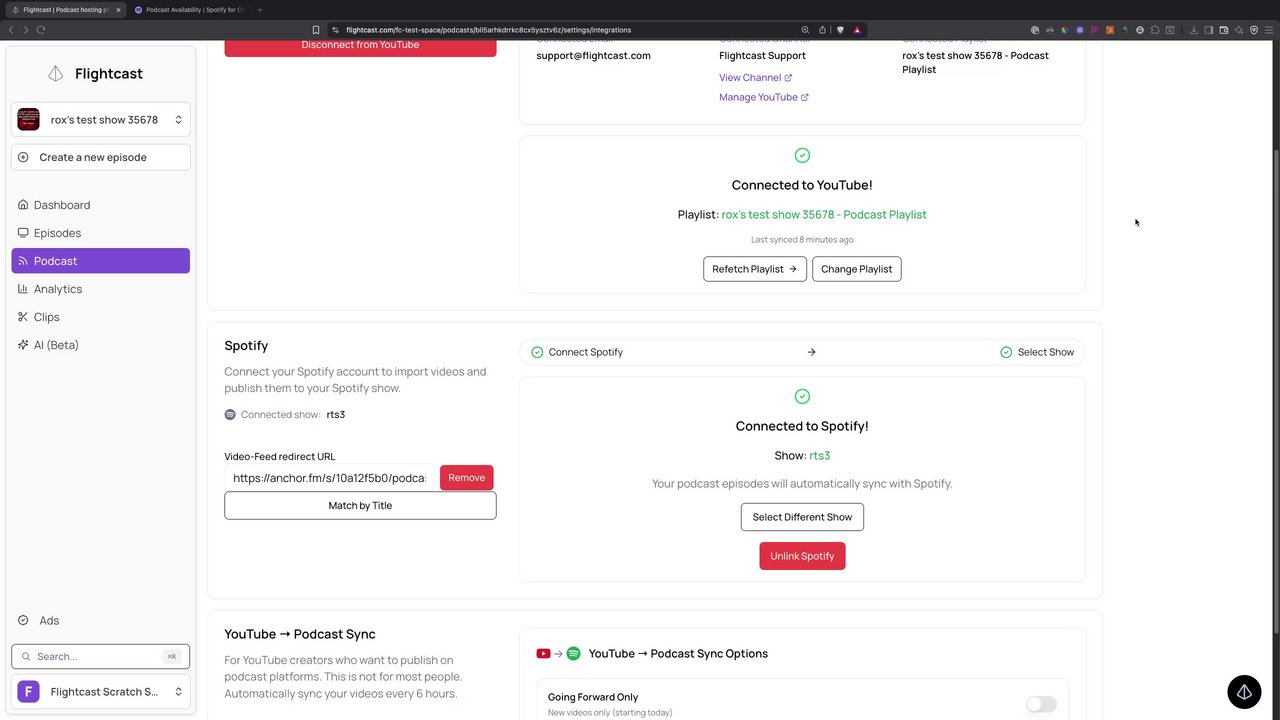Viewport: 1280px width, 720px height.
Task: Click Unlink Spotify button
Action: click(x=802, y=556)
